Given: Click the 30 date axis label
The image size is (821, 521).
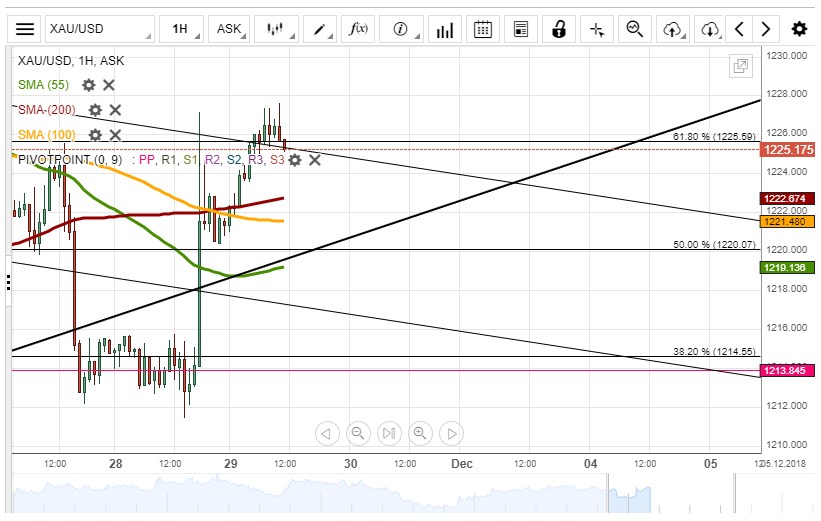Looking at the screenshot, I should (x=351, y=463).
